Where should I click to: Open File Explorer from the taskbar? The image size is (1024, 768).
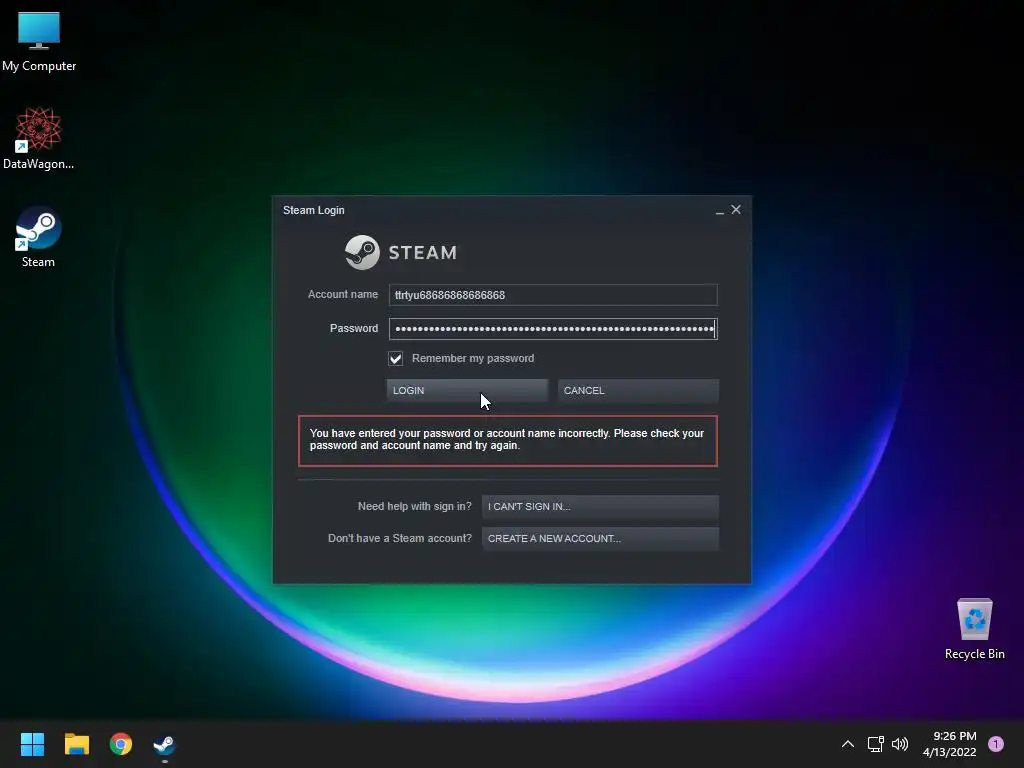point(76,744)
